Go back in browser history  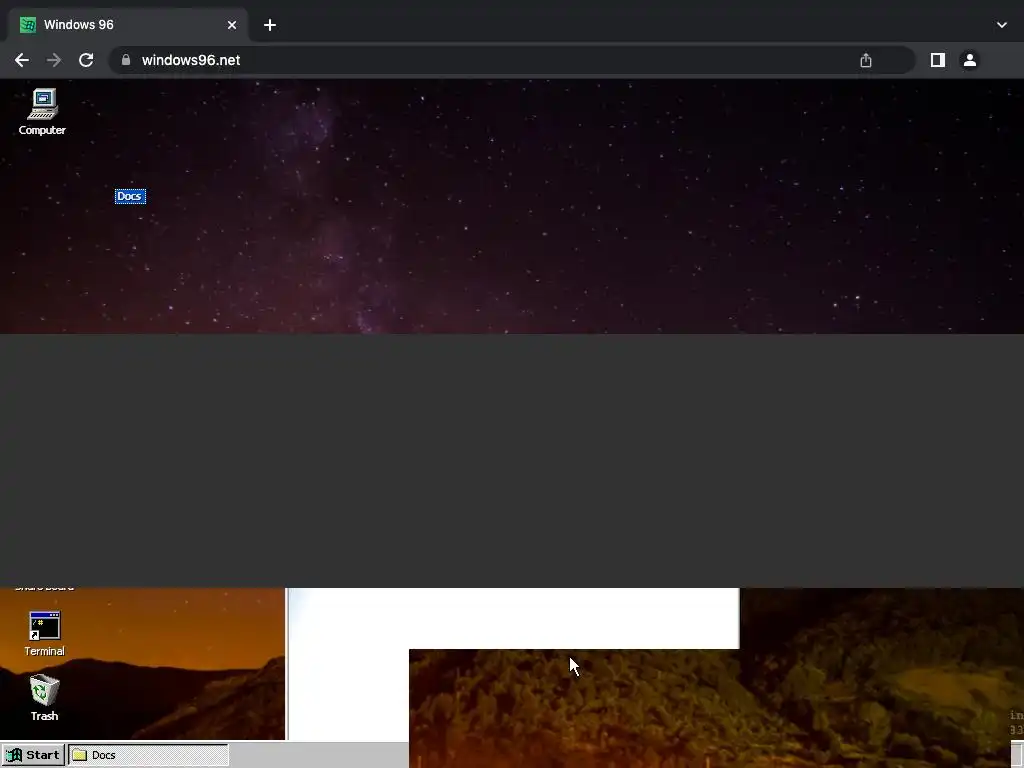coord(22,60)
